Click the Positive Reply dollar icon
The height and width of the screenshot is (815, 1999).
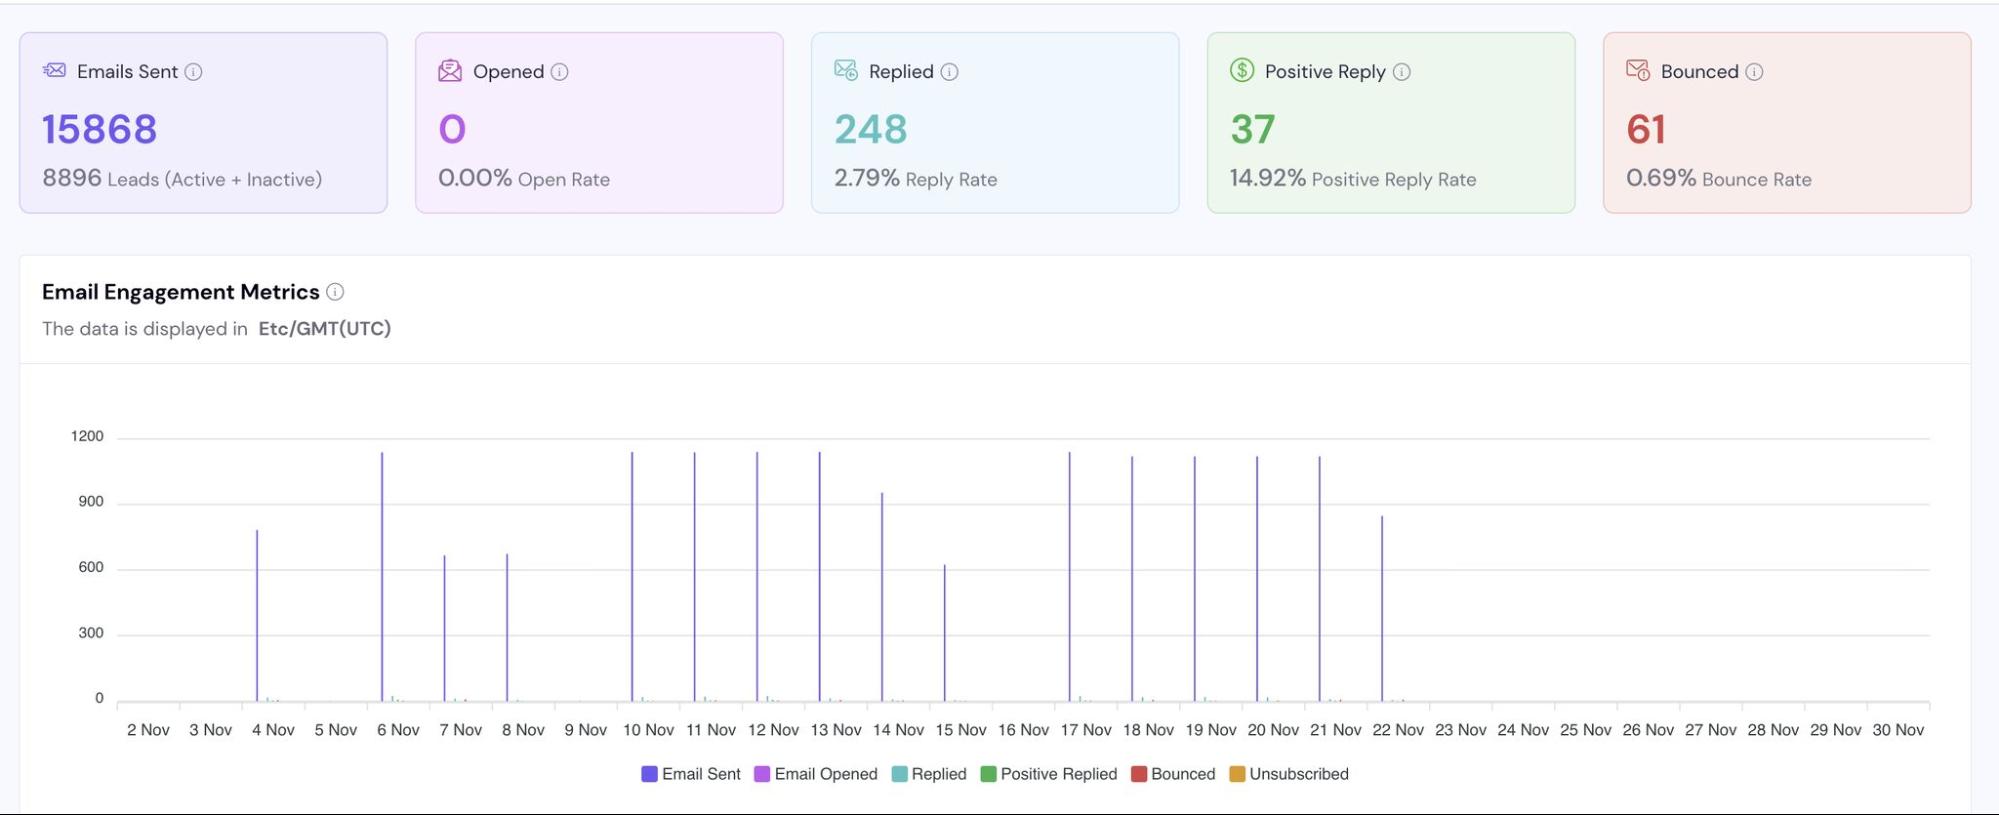pos(1242,70)
